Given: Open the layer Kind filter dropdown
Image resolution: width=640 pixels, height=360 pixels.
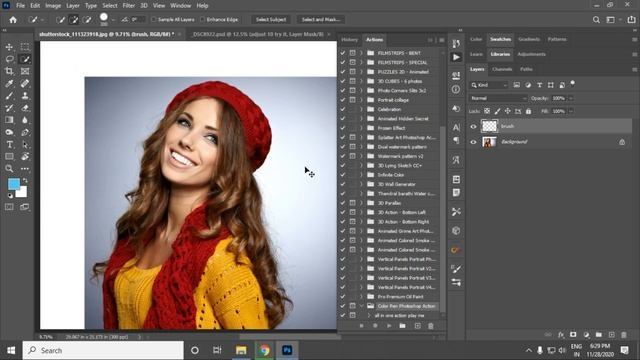Looking at the screenshot, I should 489,85.
